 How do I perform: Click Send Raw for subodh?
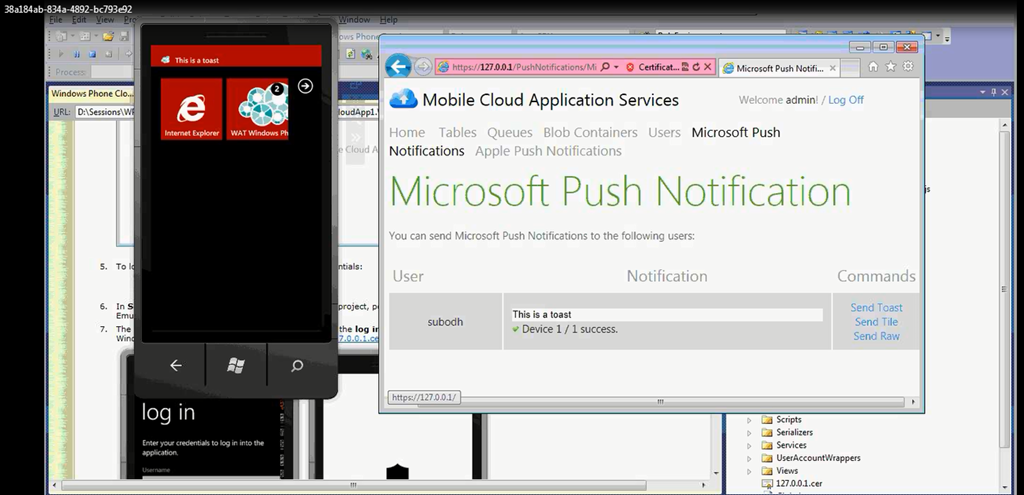point(876,336)
